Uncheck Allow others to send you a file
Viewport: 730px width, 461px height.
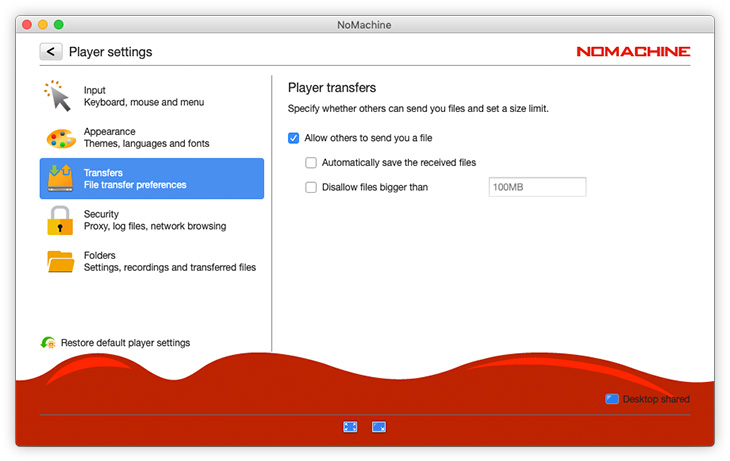[294, 138]
